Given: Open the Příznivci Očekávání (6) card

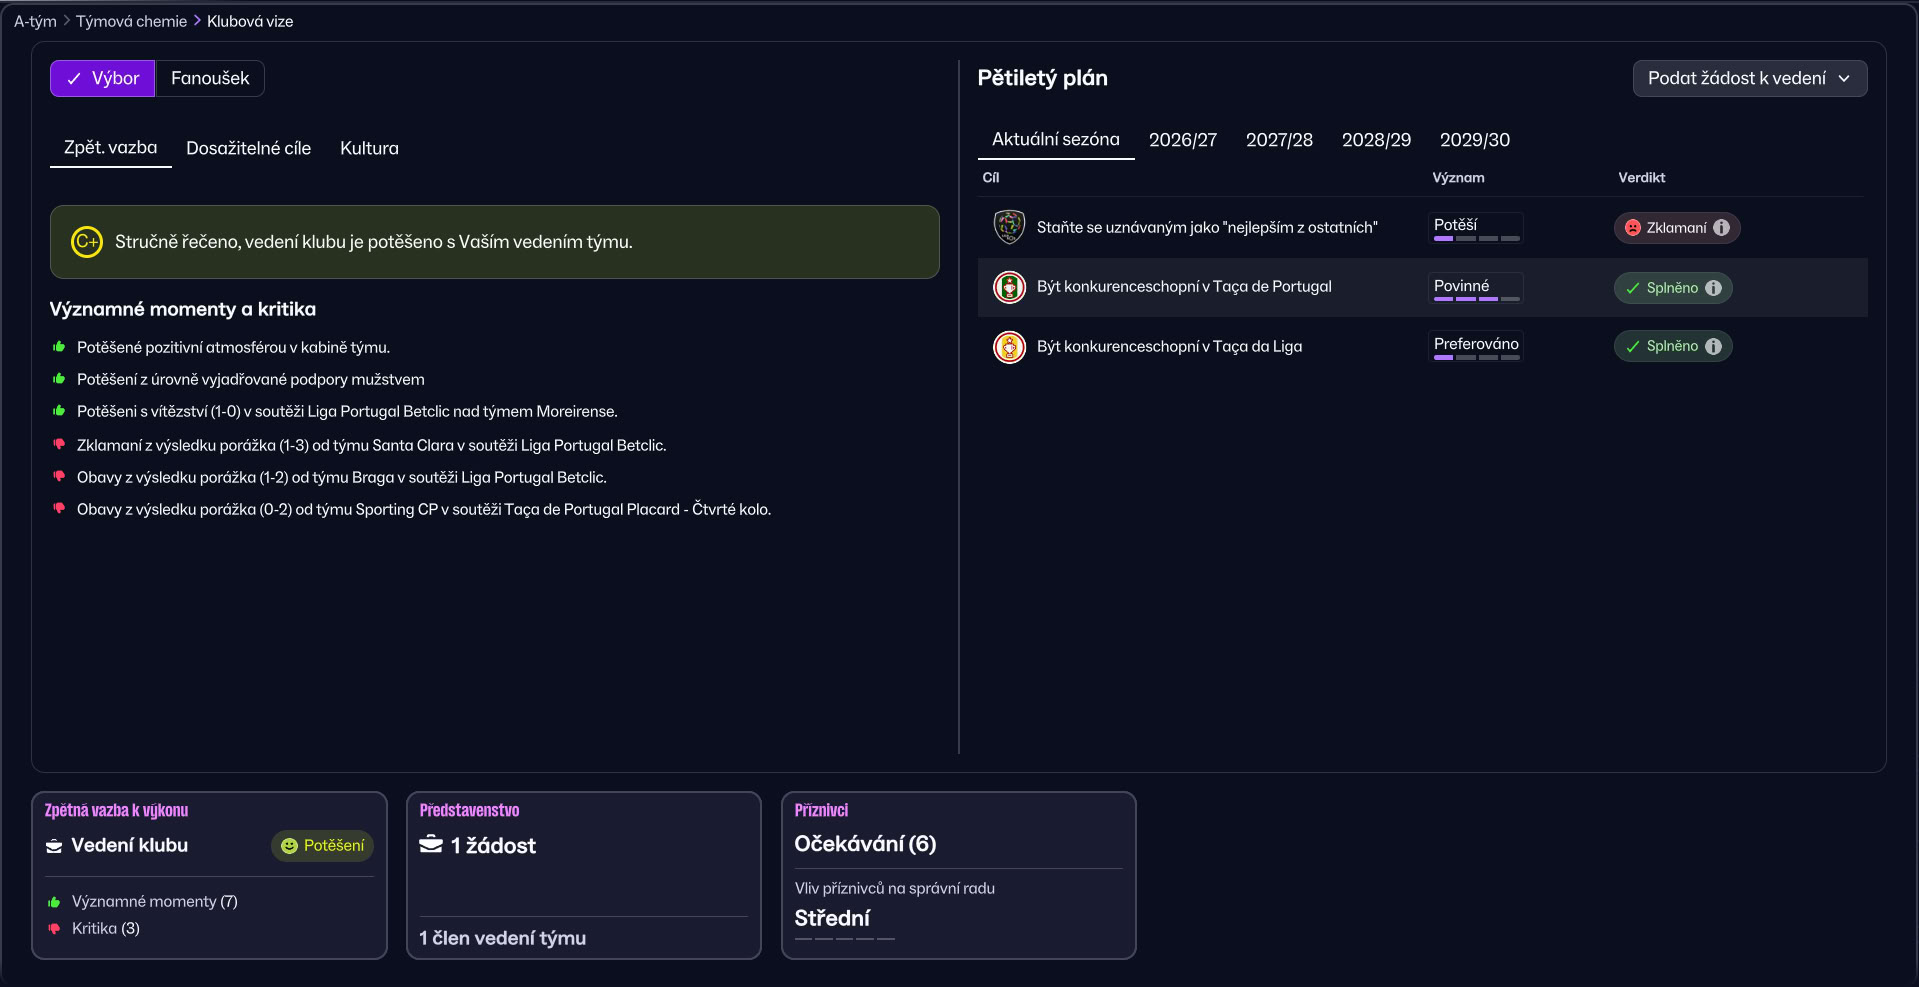Looking at the screenshot, I should click(958, 875).
